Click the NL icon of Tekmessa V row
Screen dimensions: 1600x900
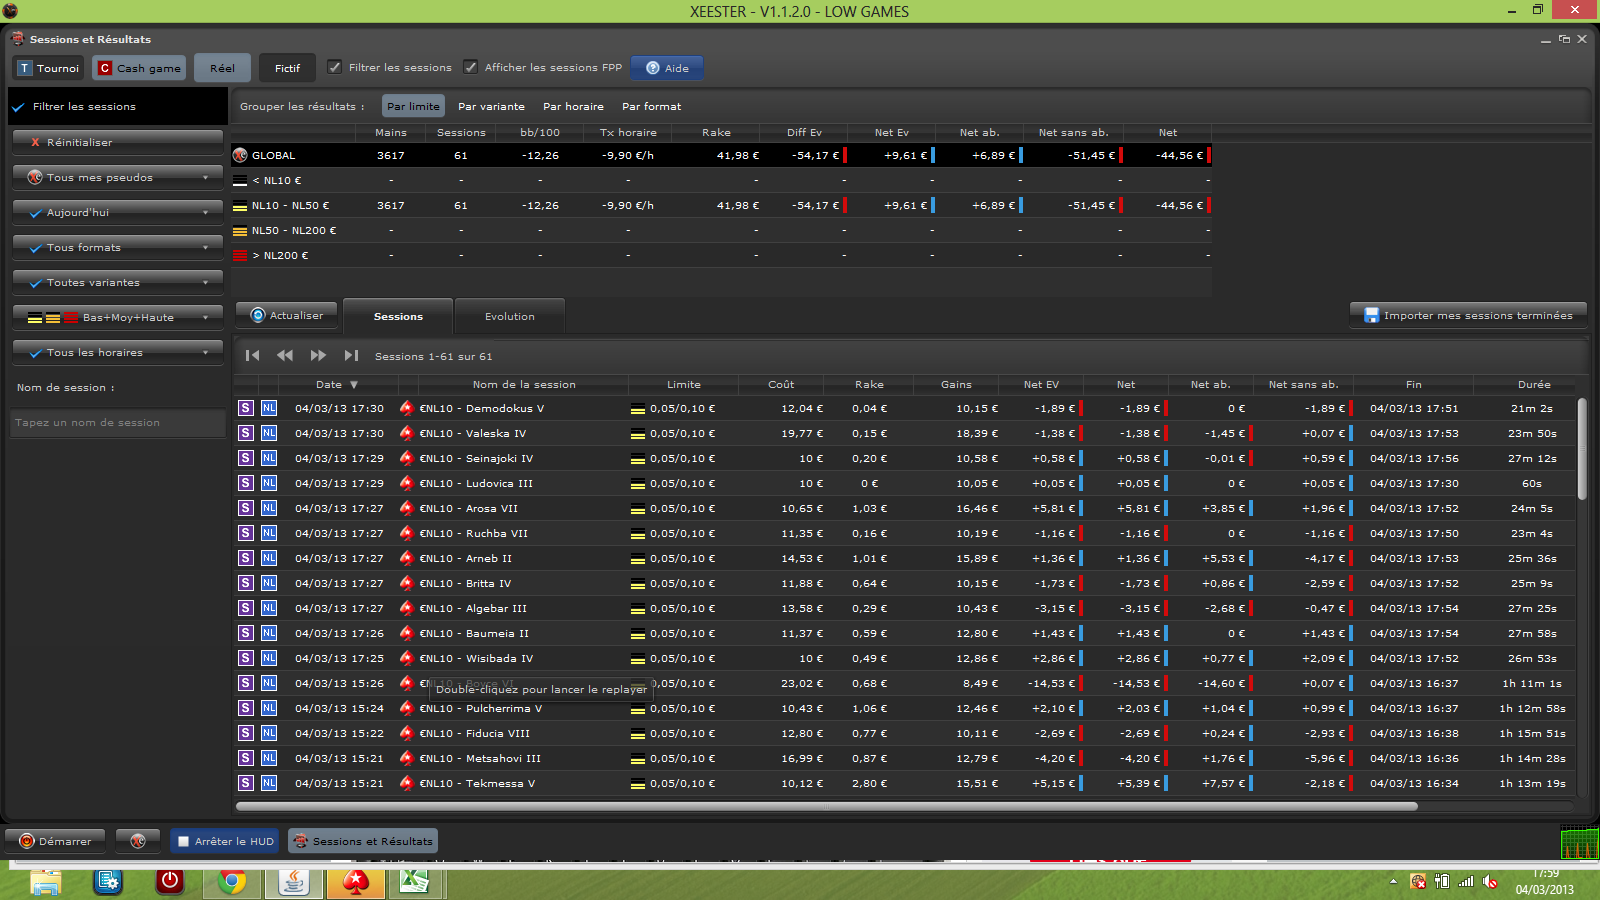pos(269,783)
